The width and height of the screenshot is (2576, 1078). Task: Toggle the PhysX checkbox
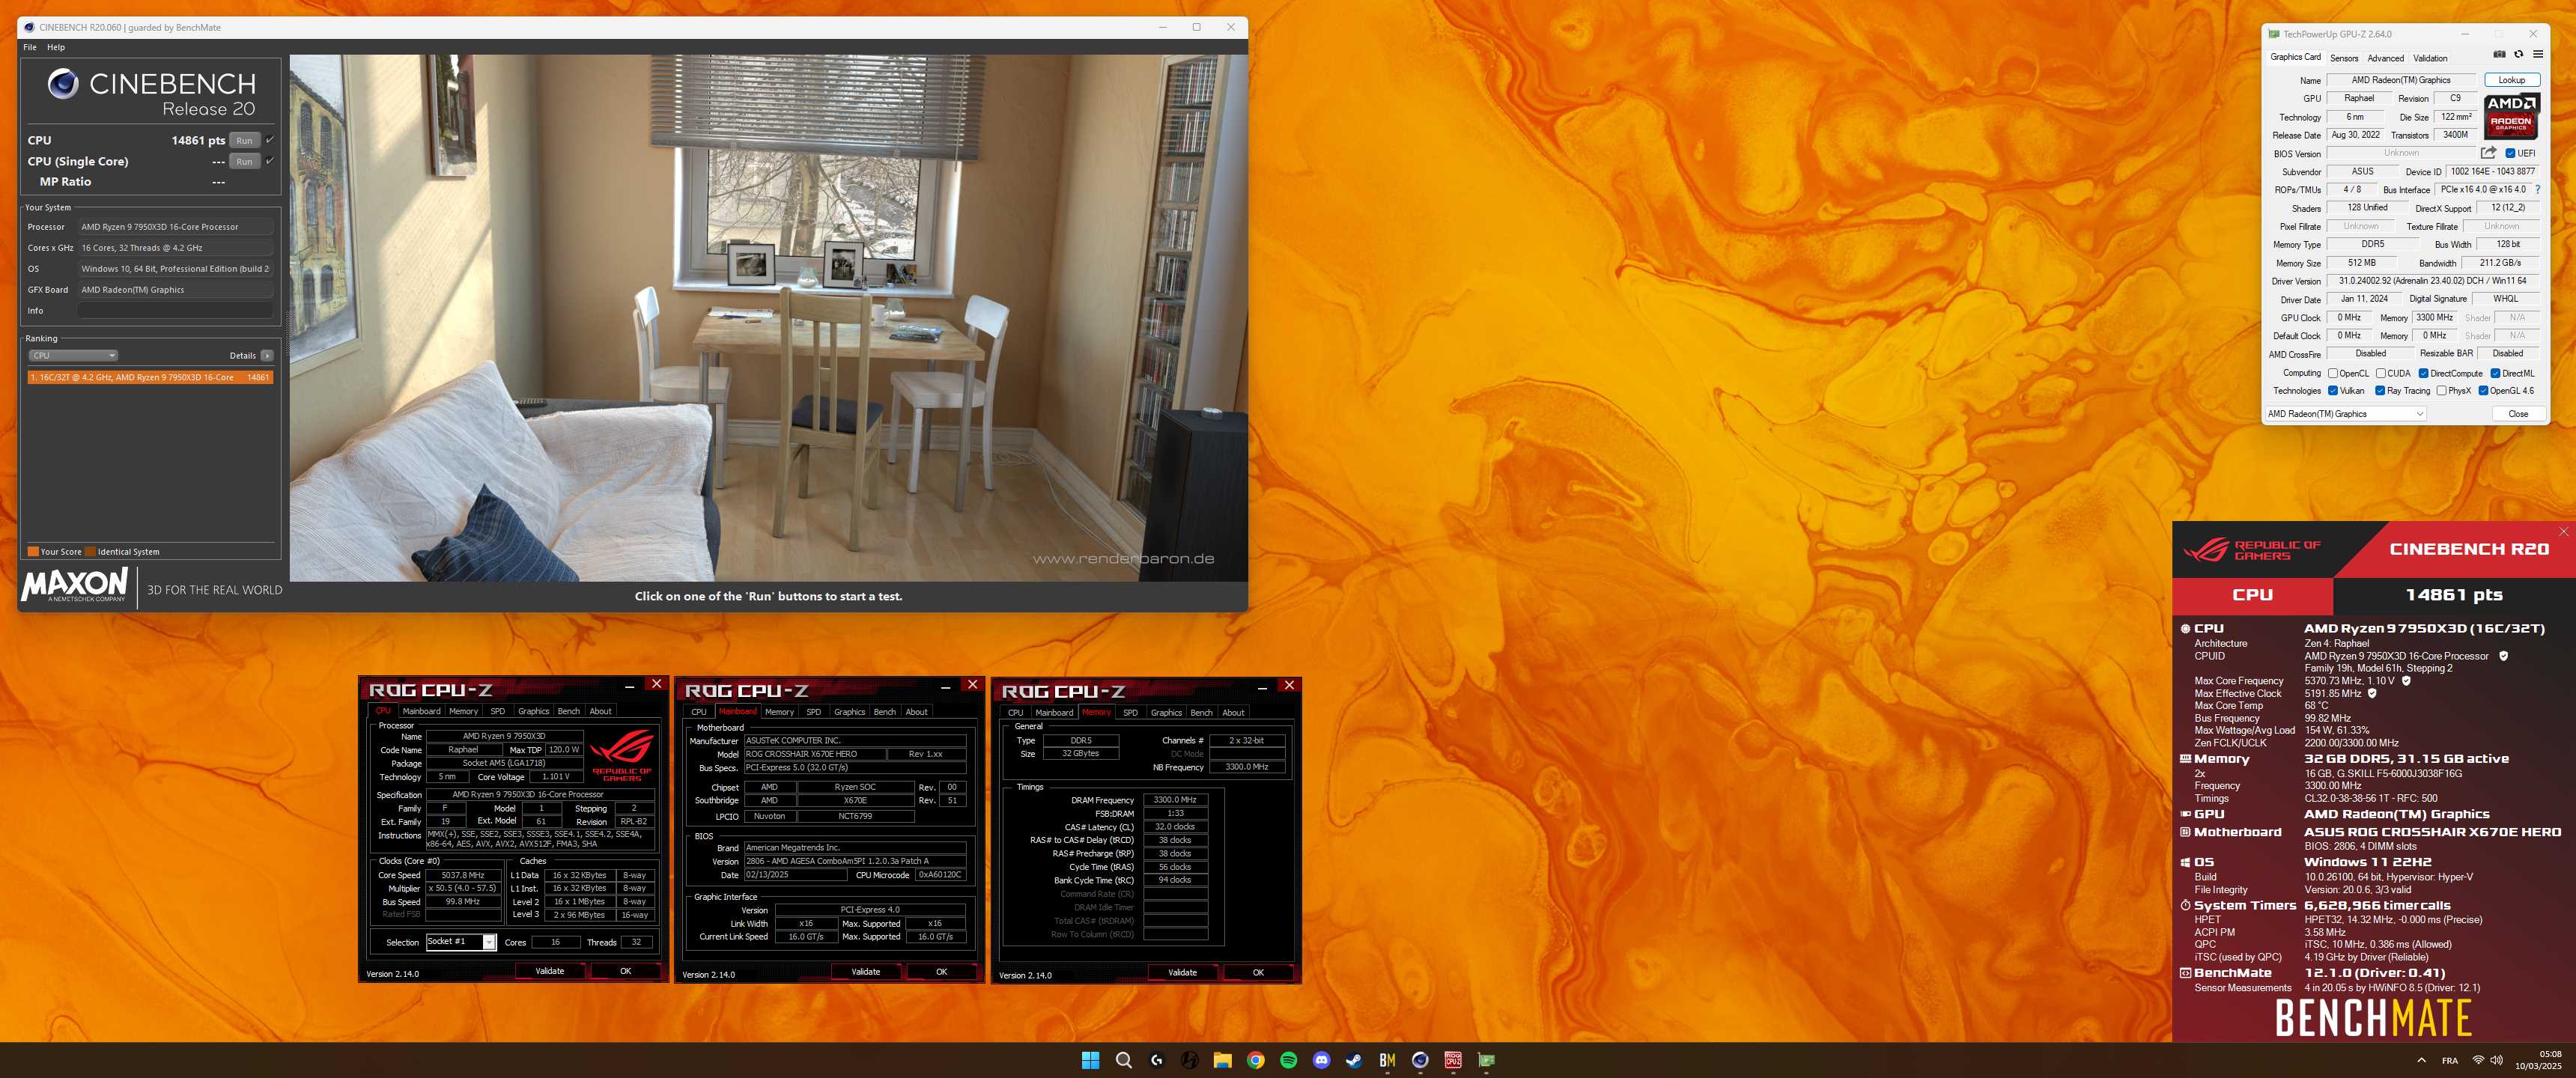tap(2441, 391)
